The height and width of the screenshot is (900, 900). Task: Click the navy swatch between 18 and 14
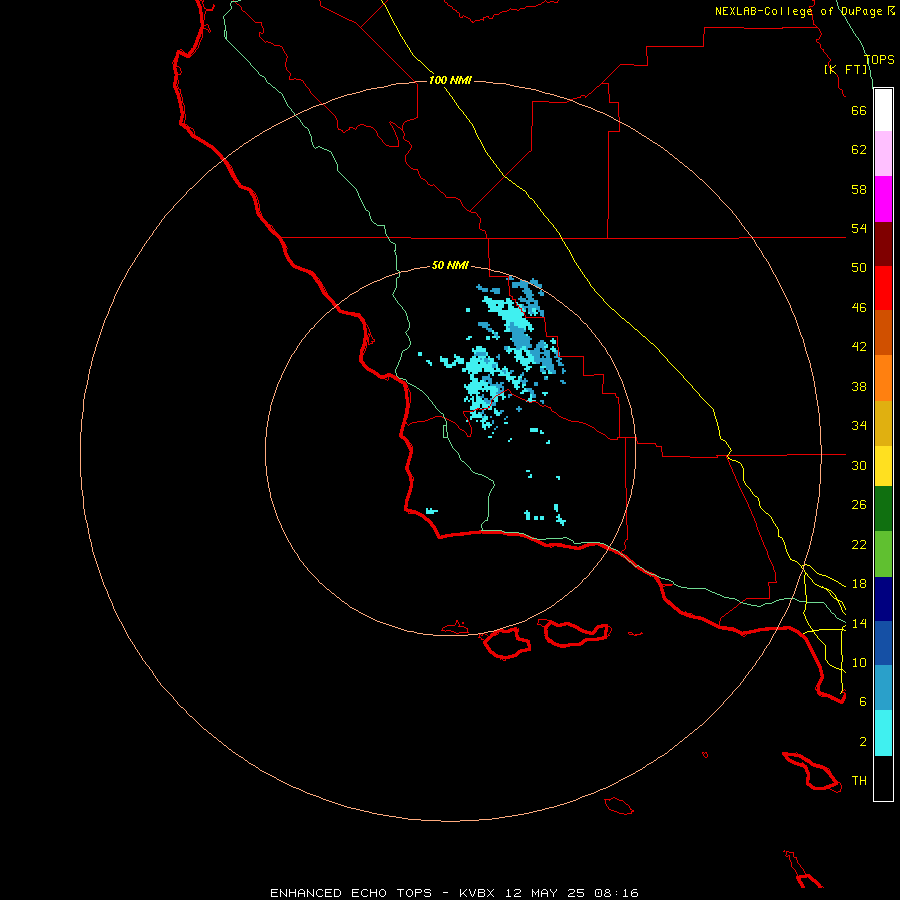[x=883, y=599]
